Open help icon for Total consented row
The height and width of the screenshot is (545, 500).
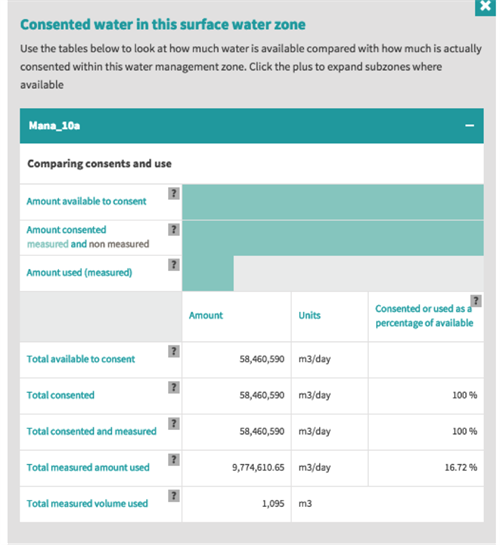coord(174,387)
